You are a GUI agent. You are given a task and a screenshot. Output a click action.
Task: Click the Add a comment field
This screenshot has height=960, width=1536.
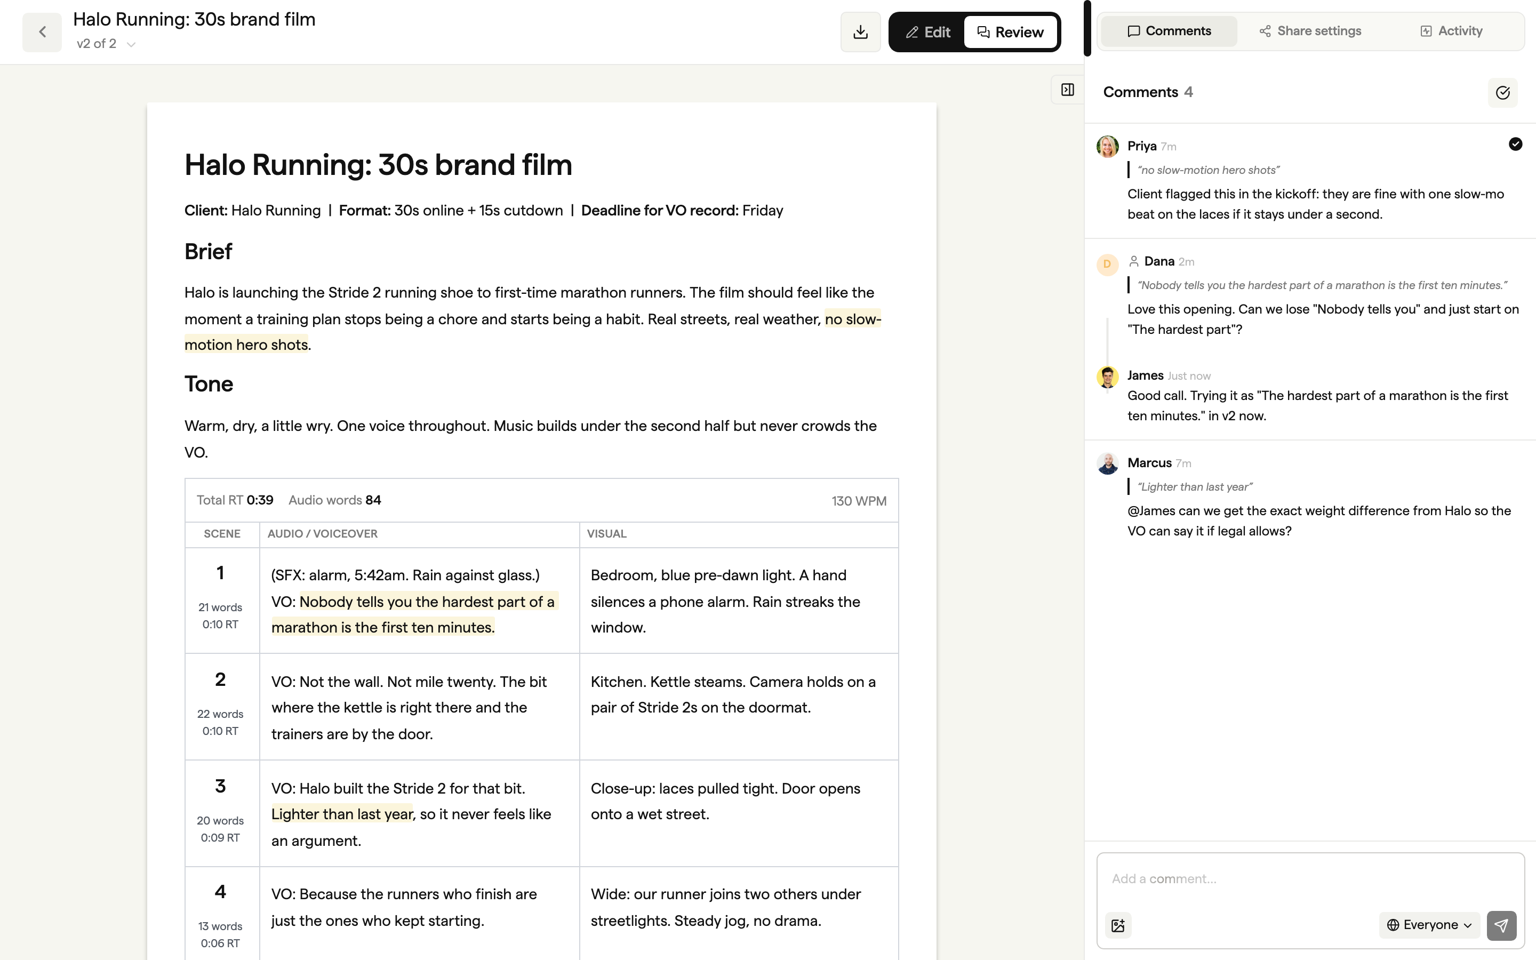[1310, 879]
